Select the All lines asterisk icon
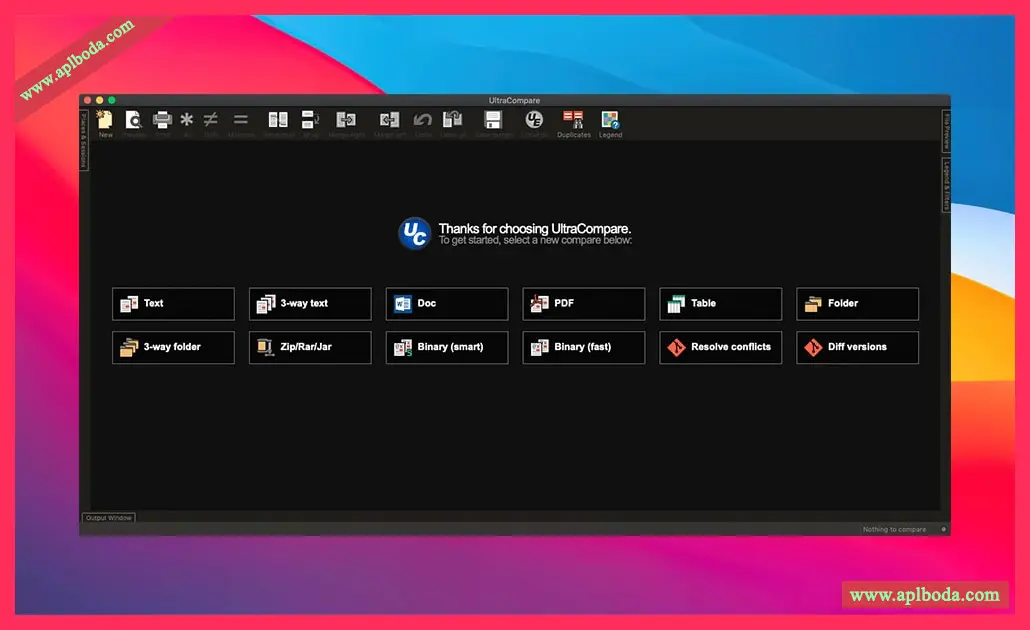1030x630 pixels. [187, 122]
